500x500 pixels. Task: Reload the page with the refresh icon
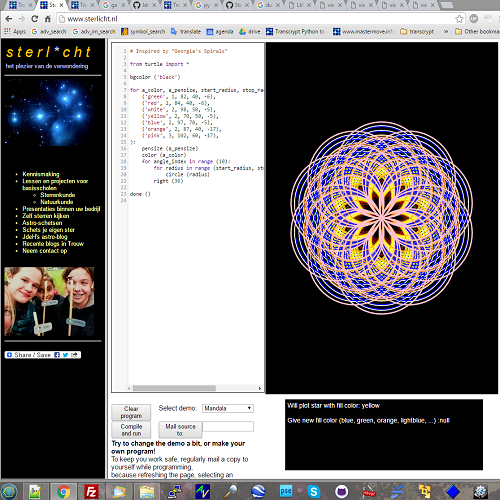pos(35,19)
